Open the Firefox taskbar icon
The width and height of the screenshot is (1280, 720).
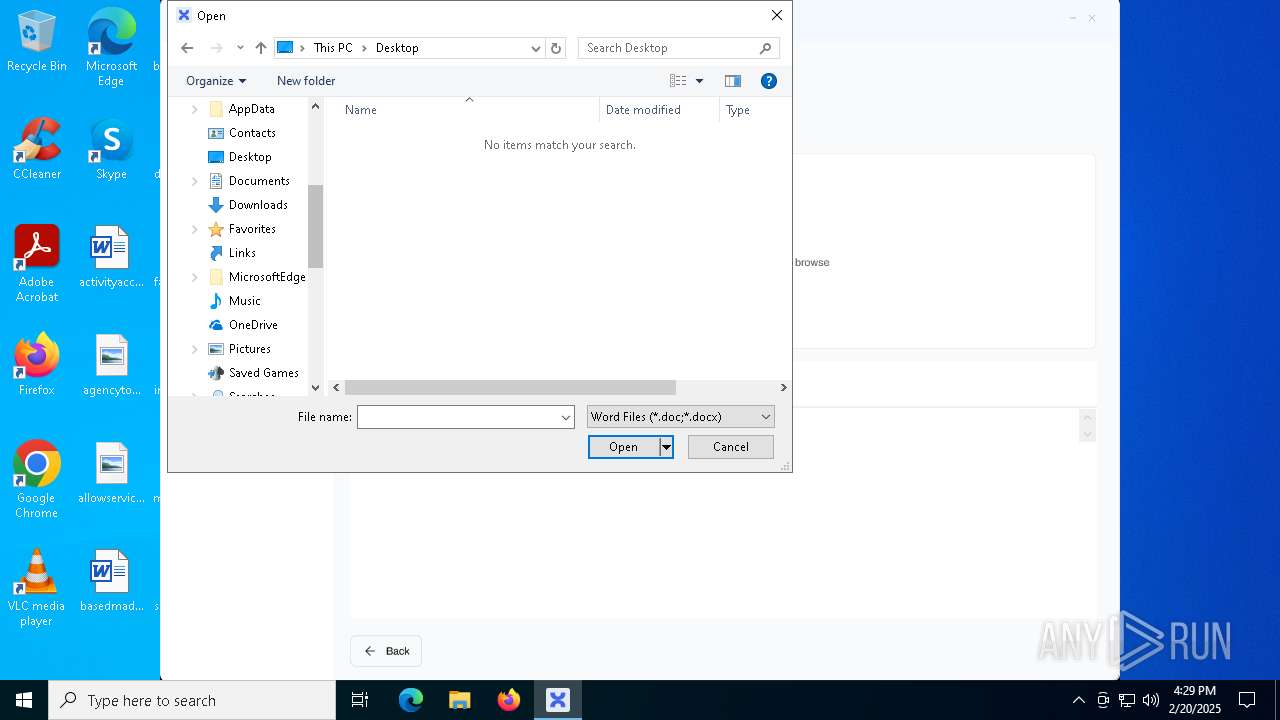[509, 700]
